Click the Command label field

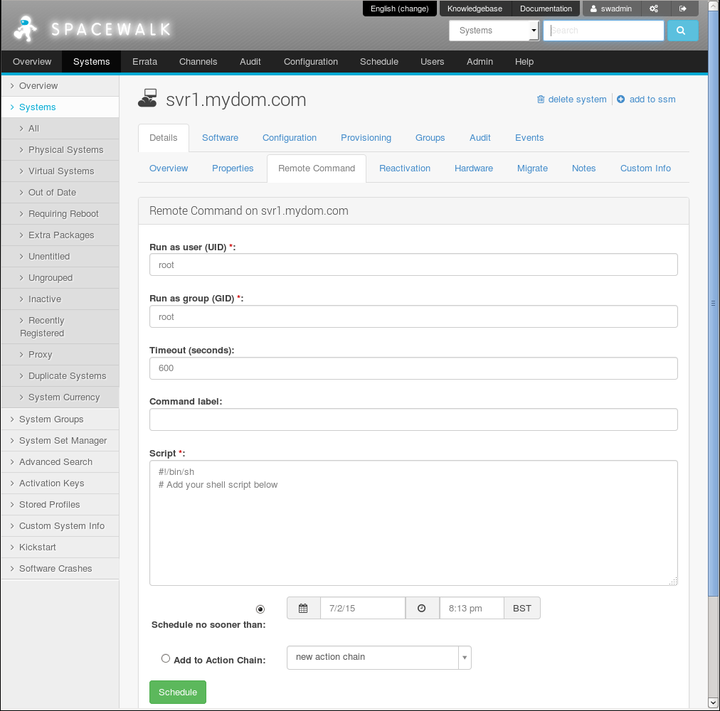coord(413,420)
